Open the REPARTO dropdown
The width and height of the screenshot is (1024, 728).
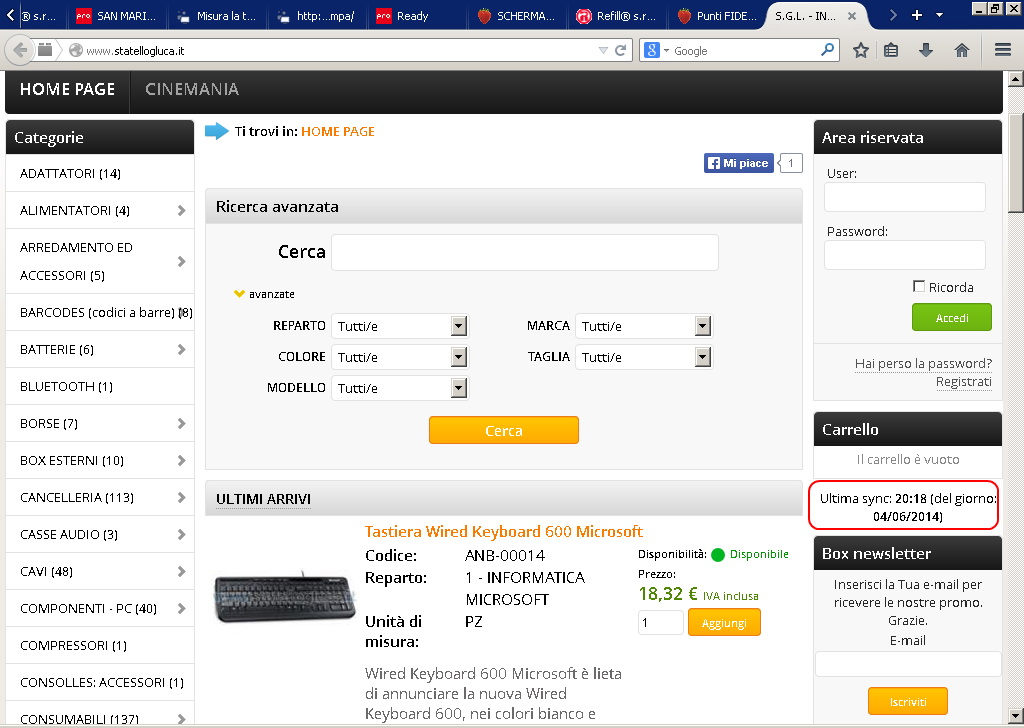tap(400, 326)
